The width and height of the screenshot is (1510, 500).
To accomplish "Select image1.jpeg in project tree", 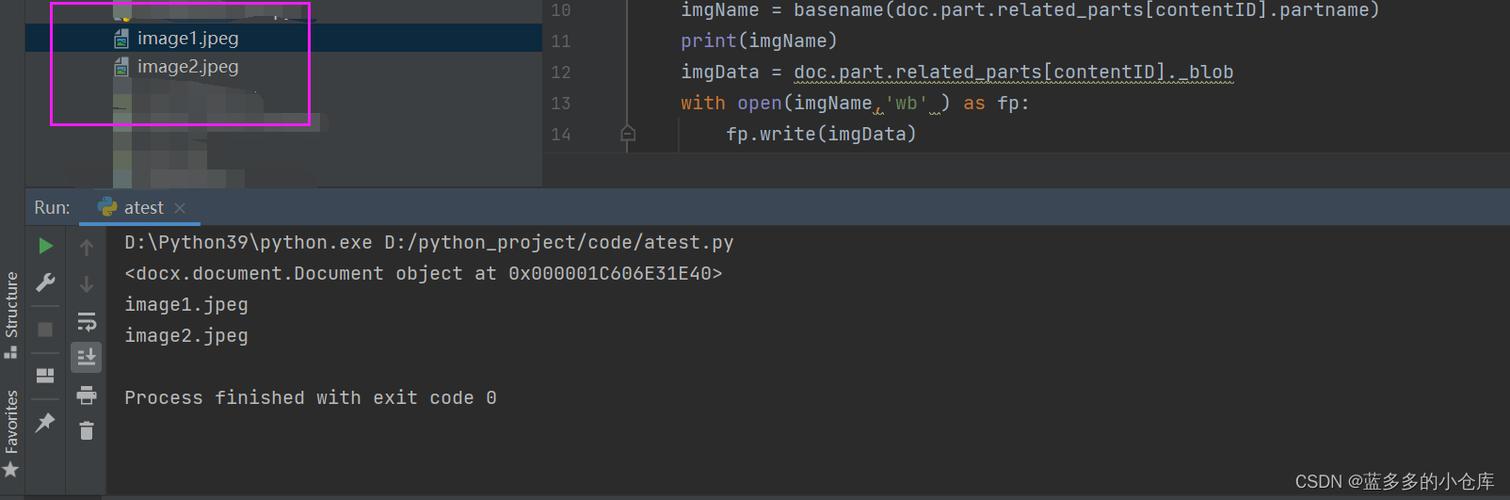I will point(188,39).
